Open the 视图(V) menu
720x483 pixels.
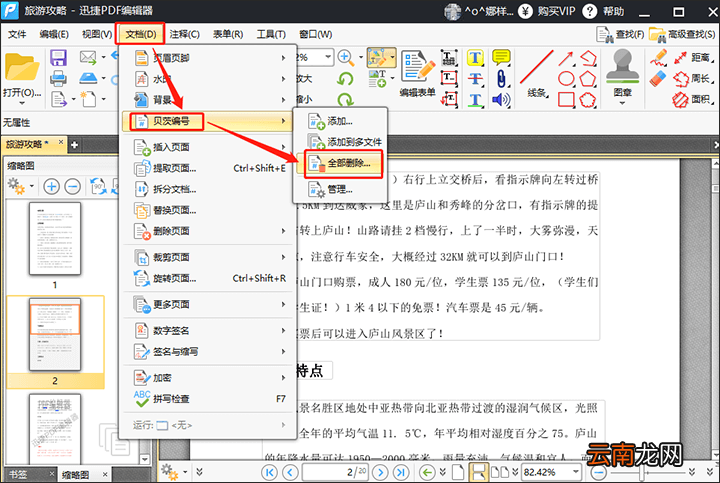pyautogui.click(x=96, y=34)
